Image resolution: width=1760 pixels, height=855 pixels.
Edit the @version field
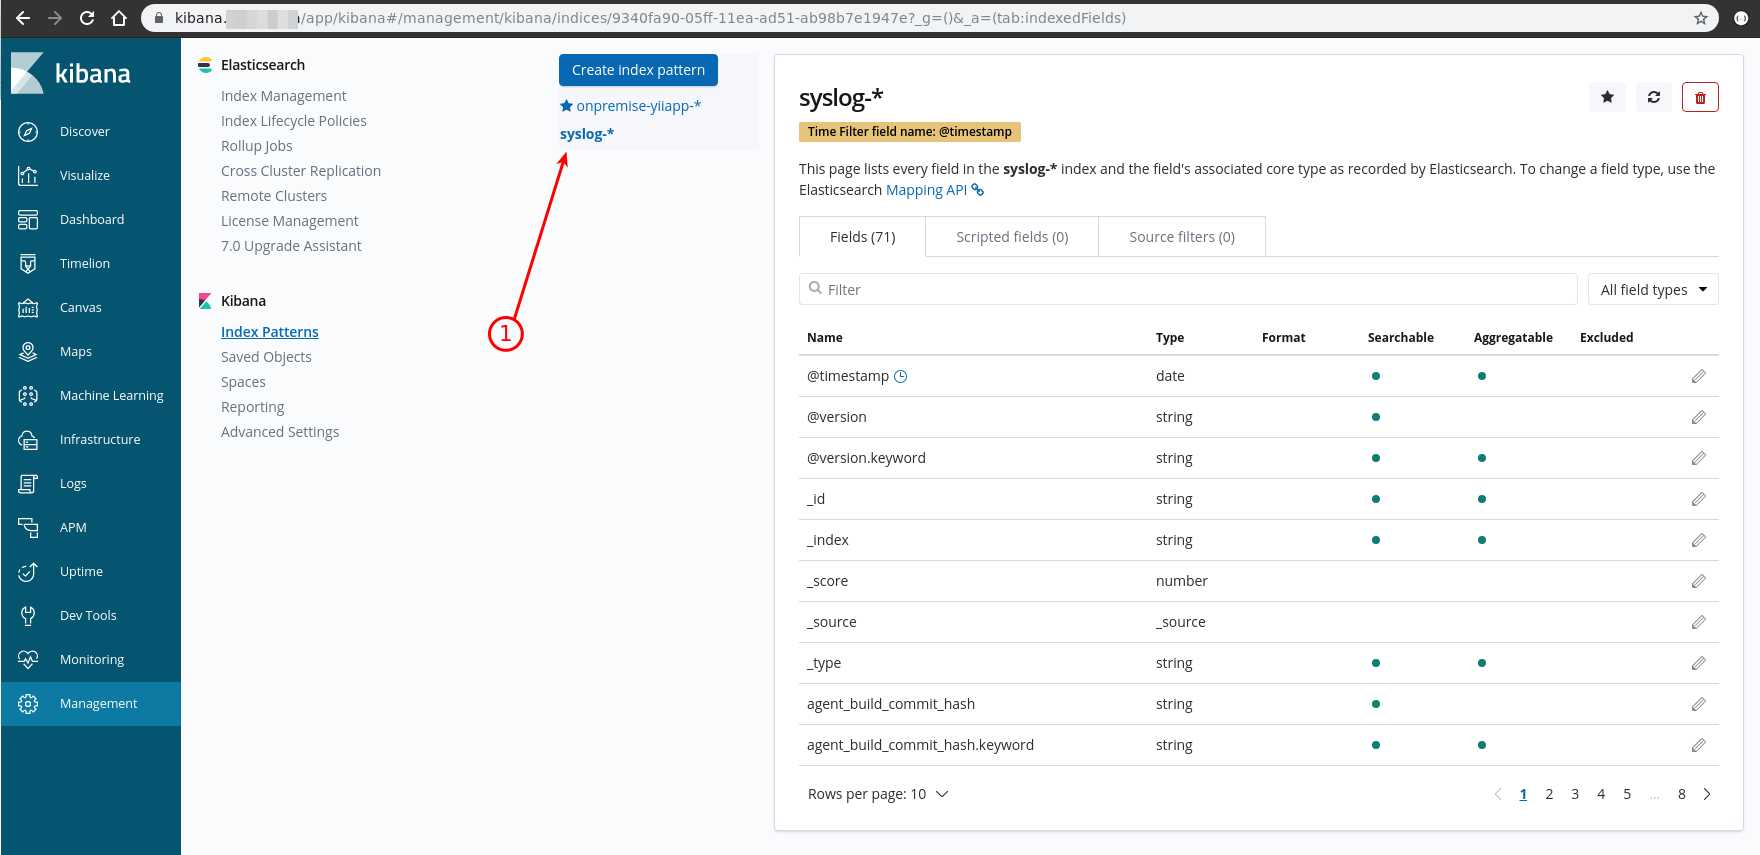(1698, 417)
